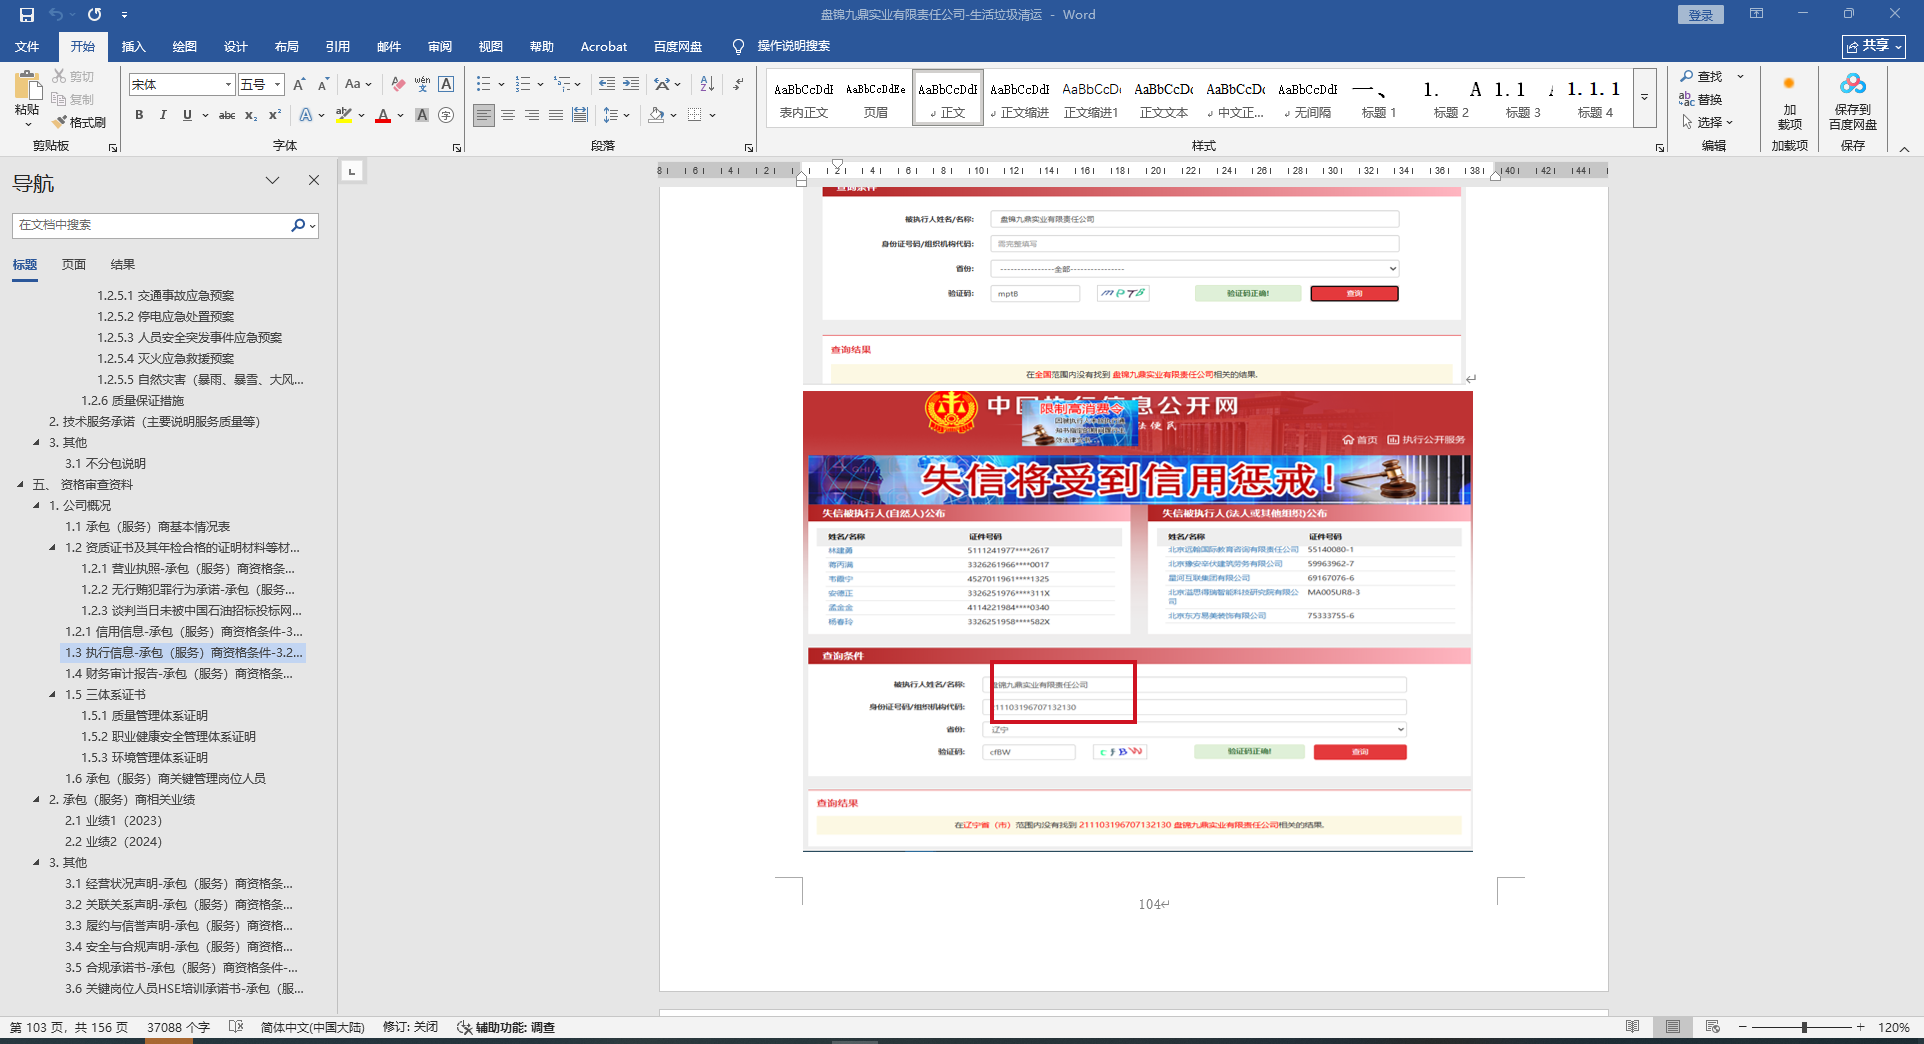Collapse the 1.5 三体系证书 heading
The height and width of the screenshot is (1044, 1924).
tap(53, 695)
